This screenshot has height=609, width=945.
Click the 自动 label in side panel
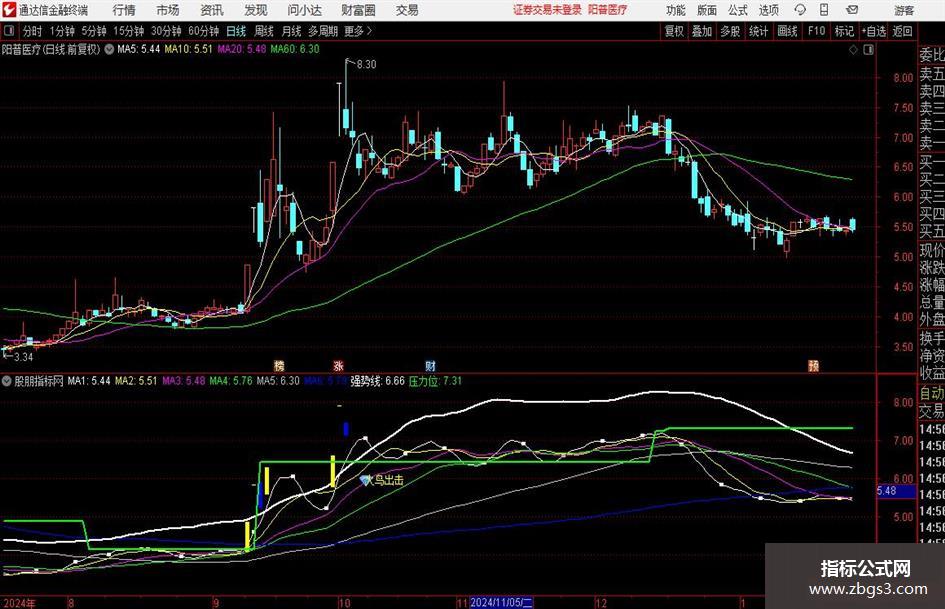point(932,393)
